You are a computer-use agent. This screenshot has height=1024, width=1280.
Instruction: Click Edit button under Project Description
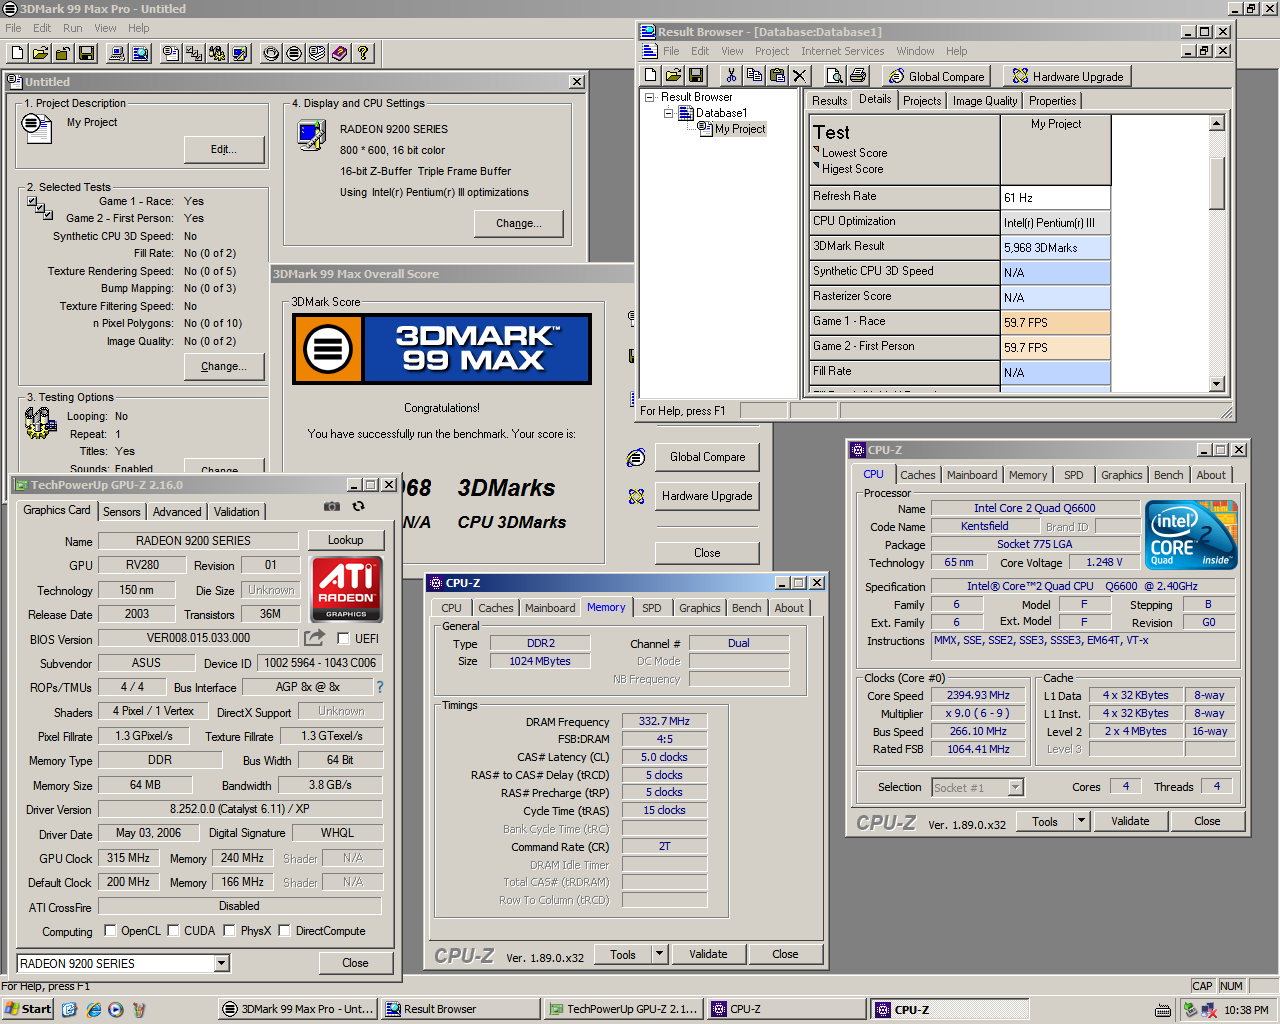tap(224, 149)
